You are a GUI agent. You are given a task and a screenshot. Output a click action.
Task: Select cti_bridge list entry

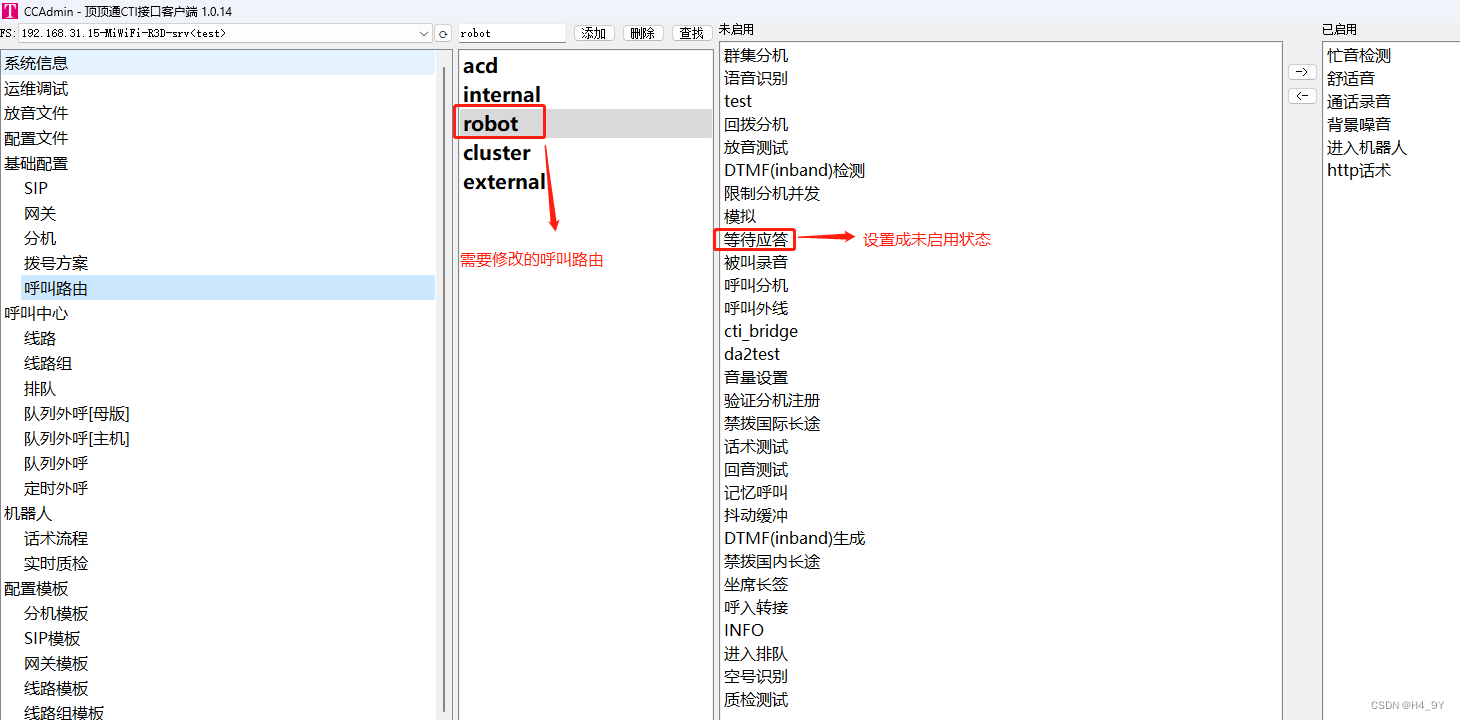[761, 331]
